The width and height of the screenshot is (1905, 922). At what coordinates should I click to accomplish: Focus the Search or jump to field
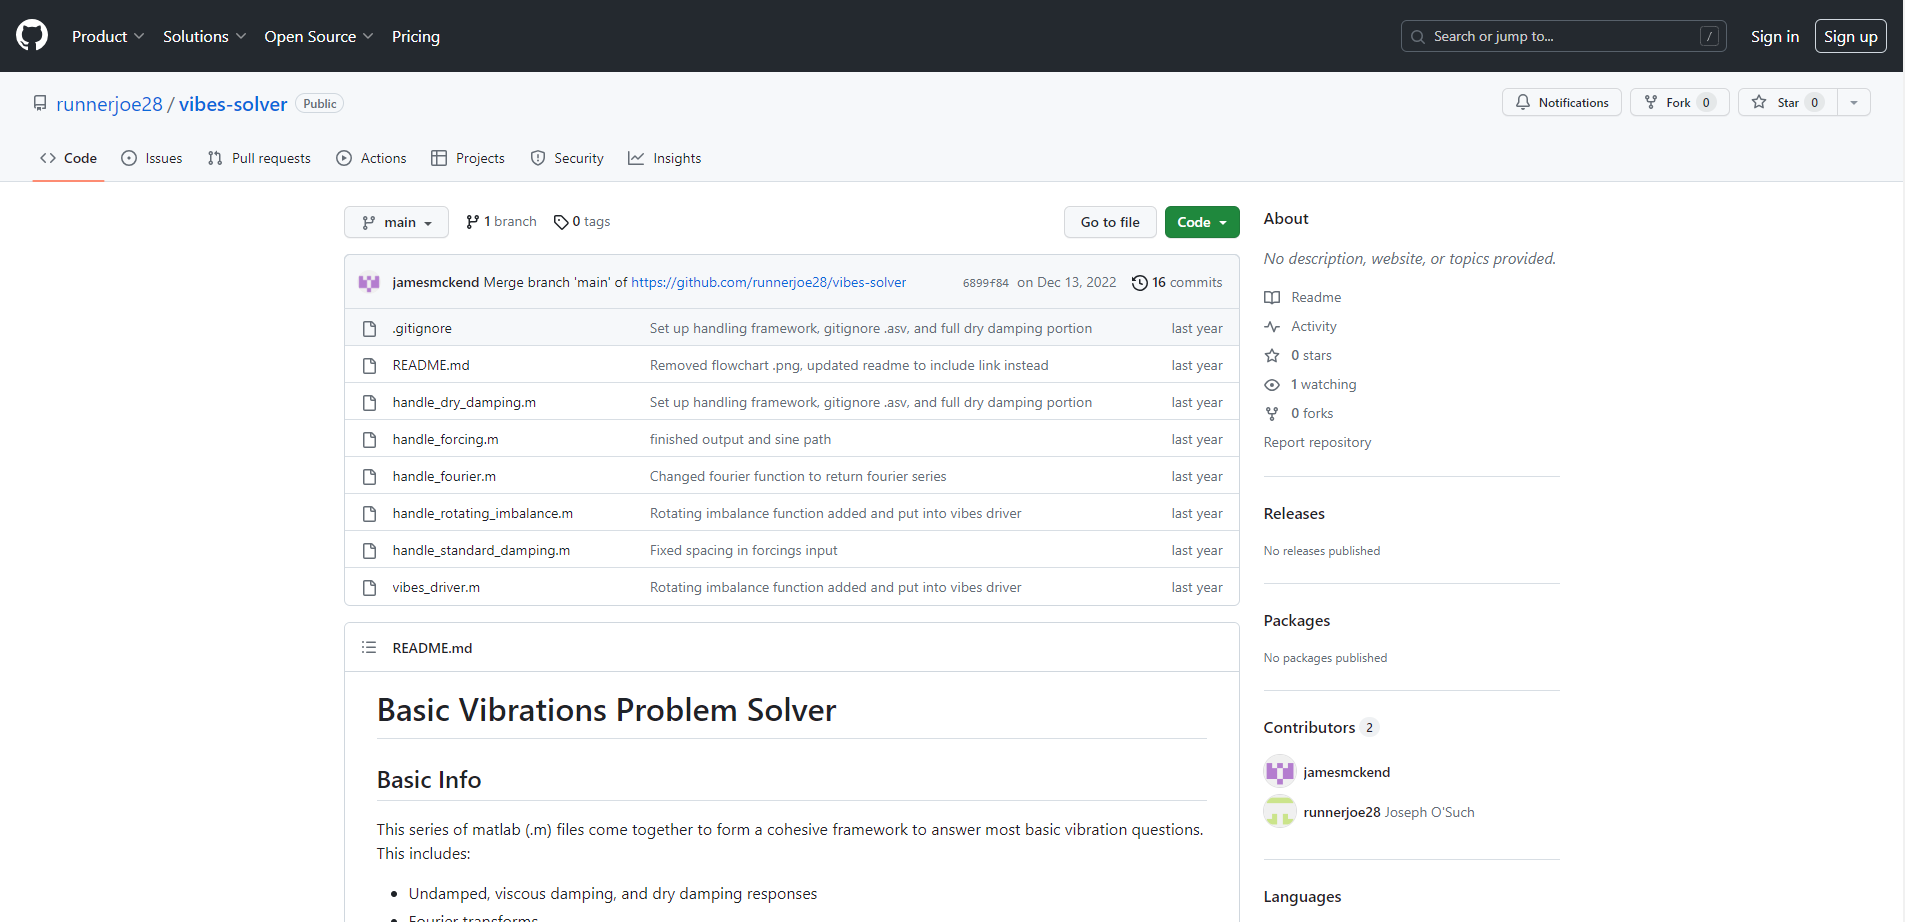click(x=1564, y=36)
